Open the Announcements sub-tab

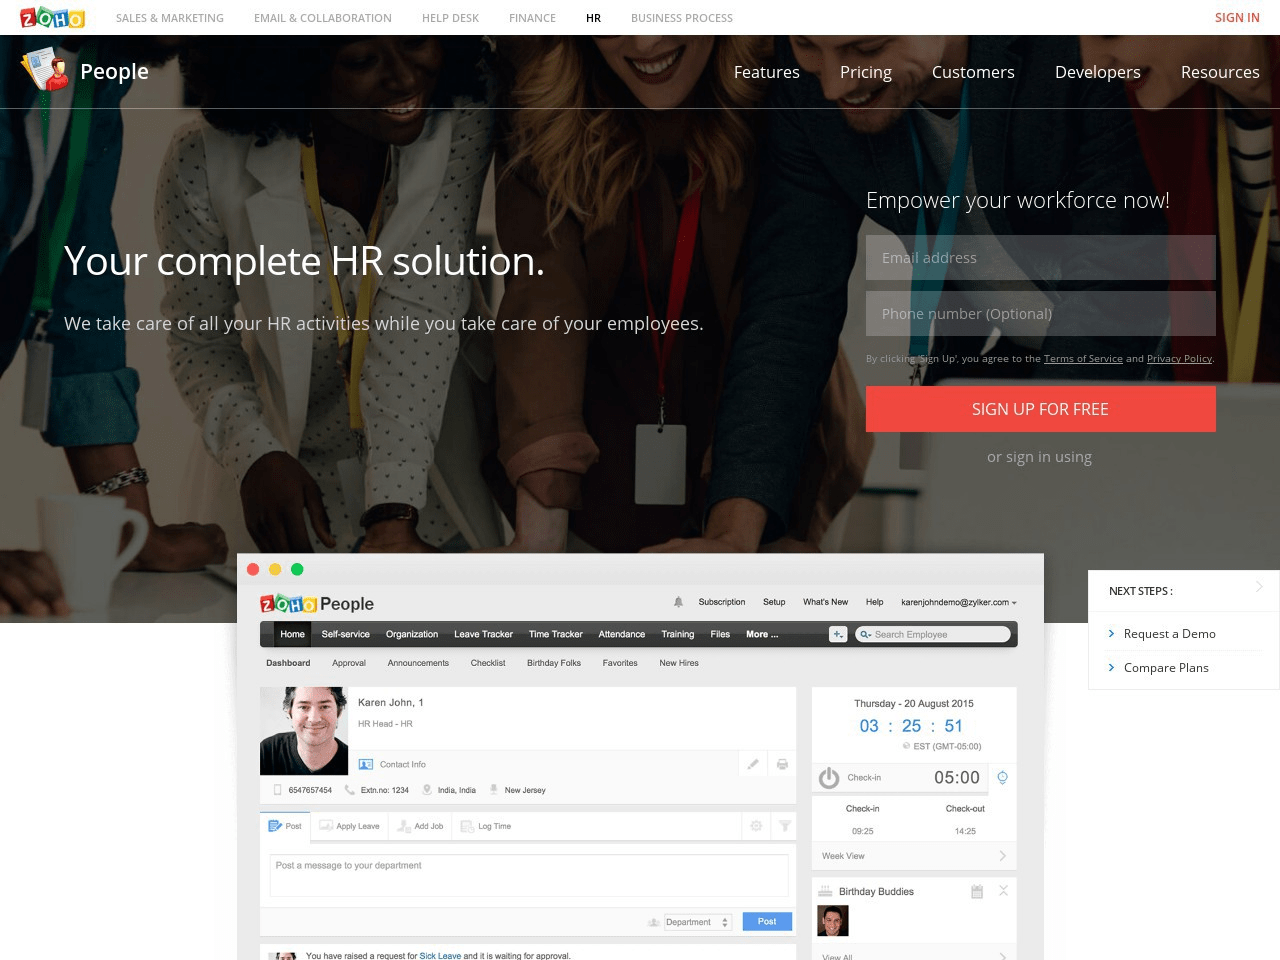click(x=418, y=663)
